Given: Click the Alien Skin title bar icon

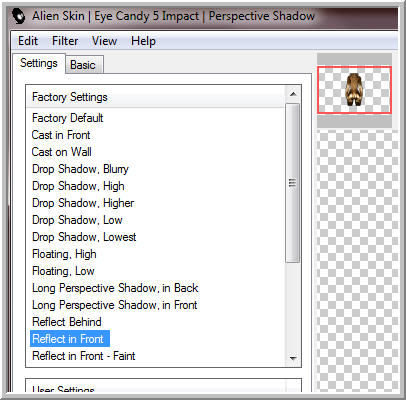Looking at the screenshot, I should click(19, 16).
